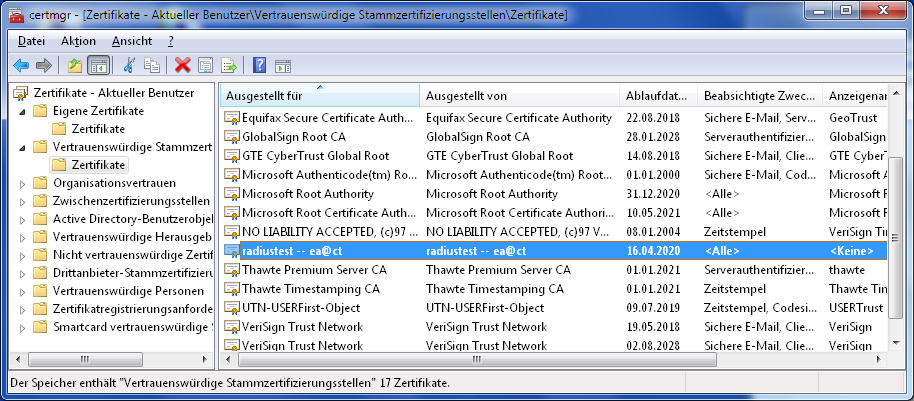Viewport: 914px width, 401px height.
Task: Toggle action pane toolbar button
Action: pyautogui.click(x=283, y=65)
